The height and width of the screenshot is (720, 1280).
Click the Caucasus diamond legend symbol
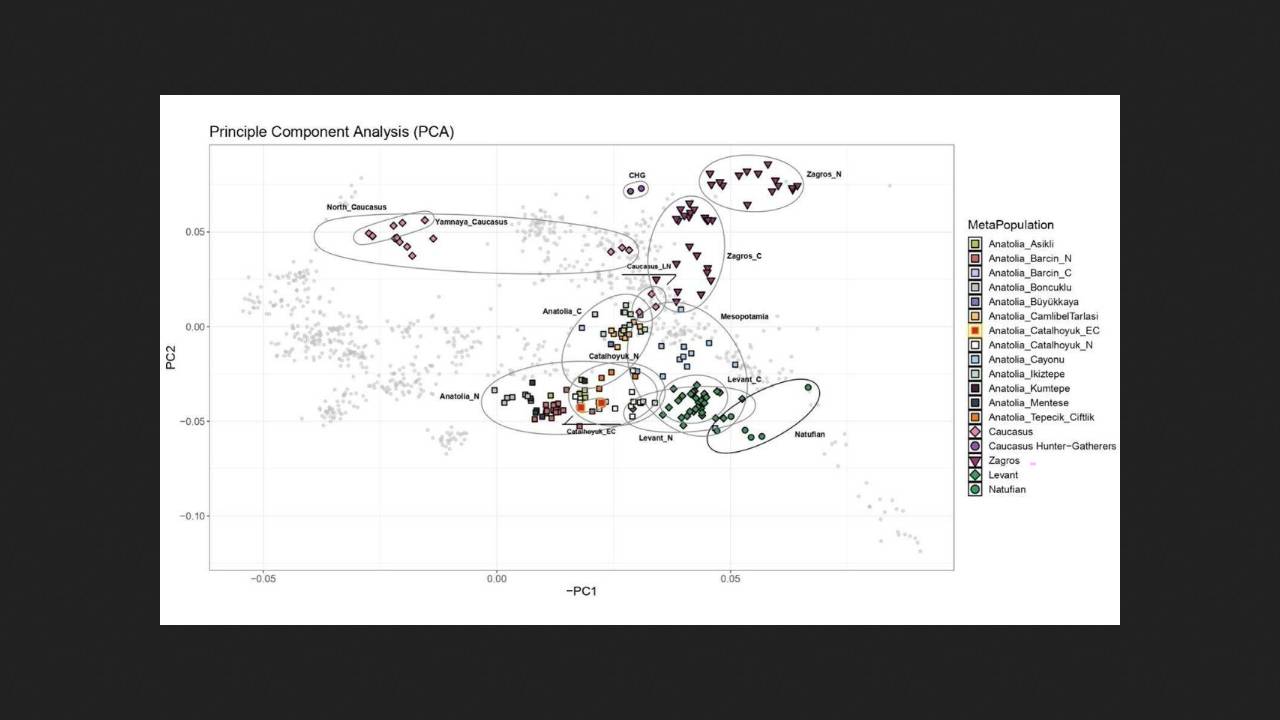click(975, 432)
